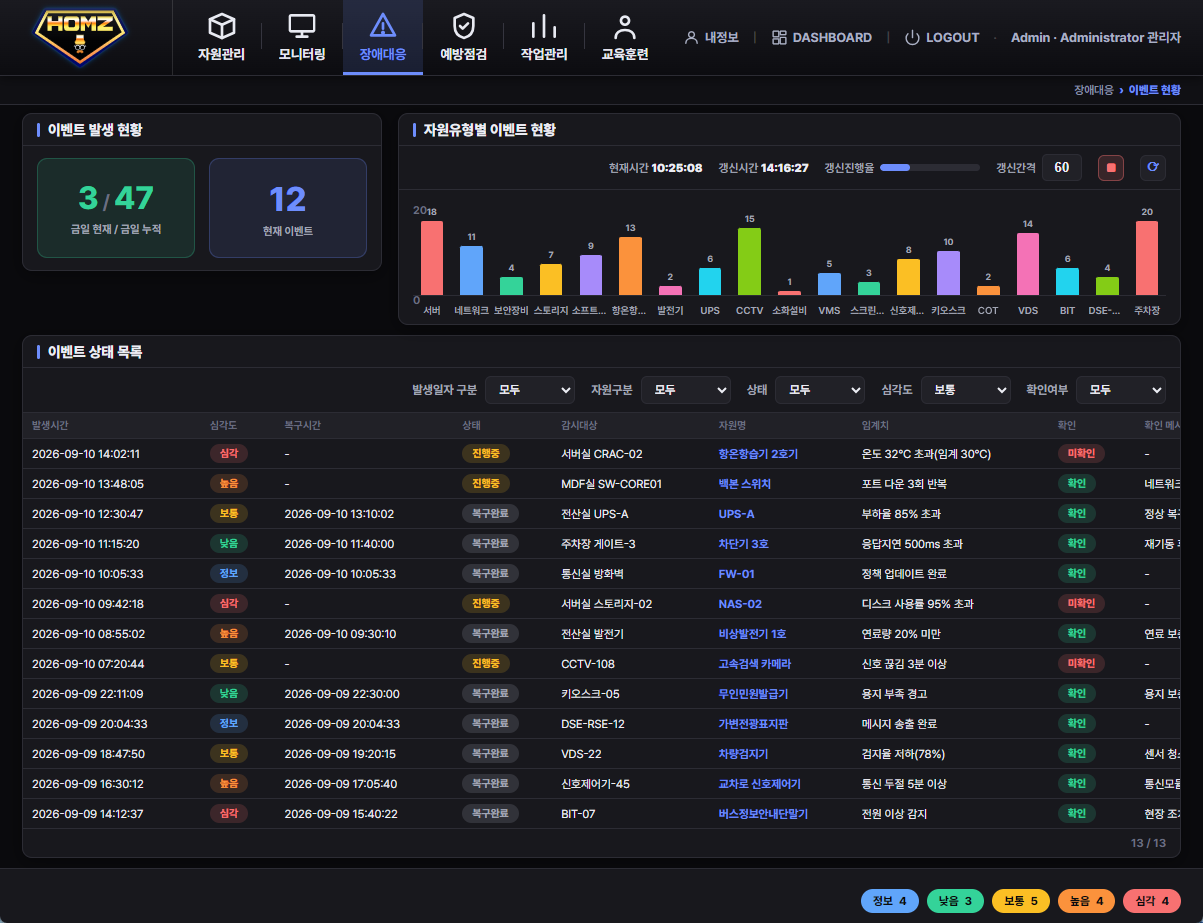
Task: Open the 백본 스위치 resource link
Action: 744,484
